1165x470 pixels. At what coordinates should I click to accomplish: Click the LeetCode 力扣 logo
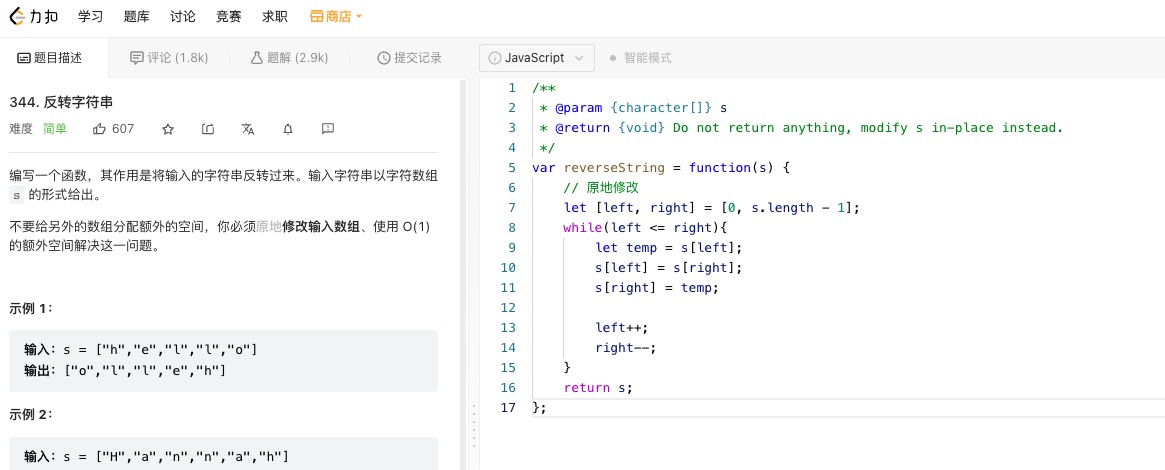coord(35,16)
